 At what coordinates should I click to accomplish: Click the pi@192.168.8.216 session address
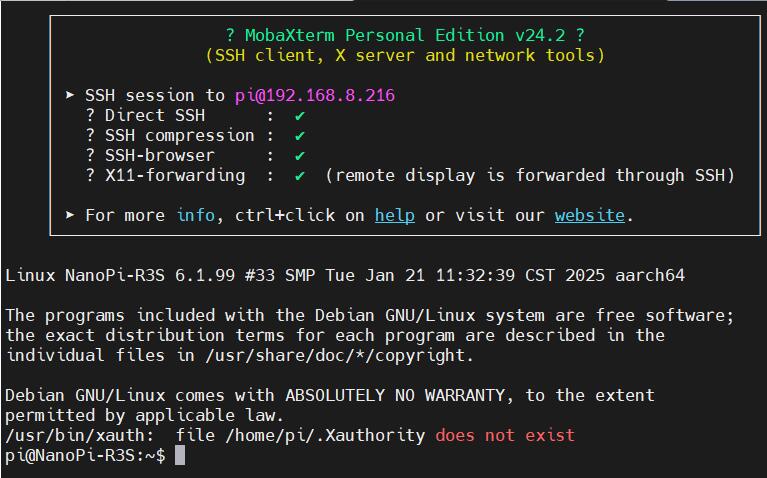pyautogui.click(x=315, y=95)
